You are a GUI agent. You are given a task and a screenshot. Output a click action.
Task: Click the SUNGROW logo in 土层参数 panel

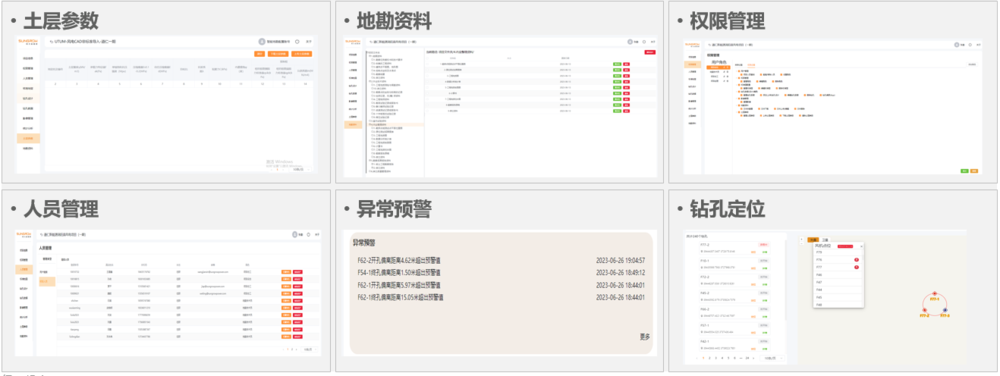point(27,41)
